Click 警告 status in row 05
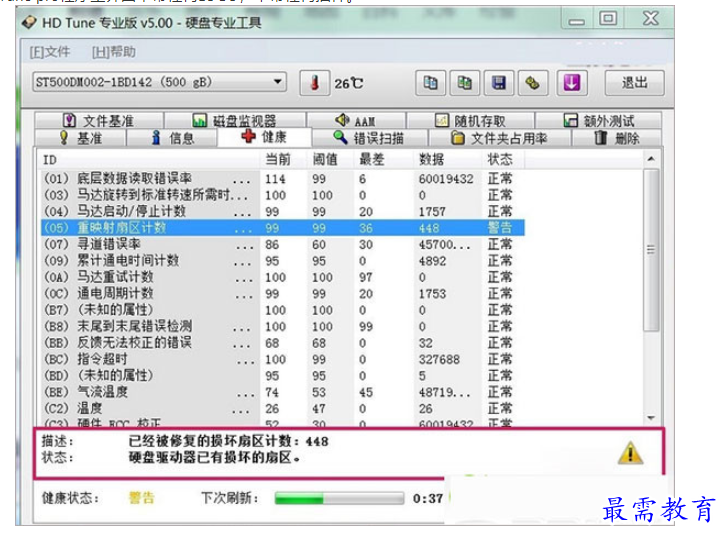Image resolution: width=724 pixels, height=541 pixels. click(500, 228)
